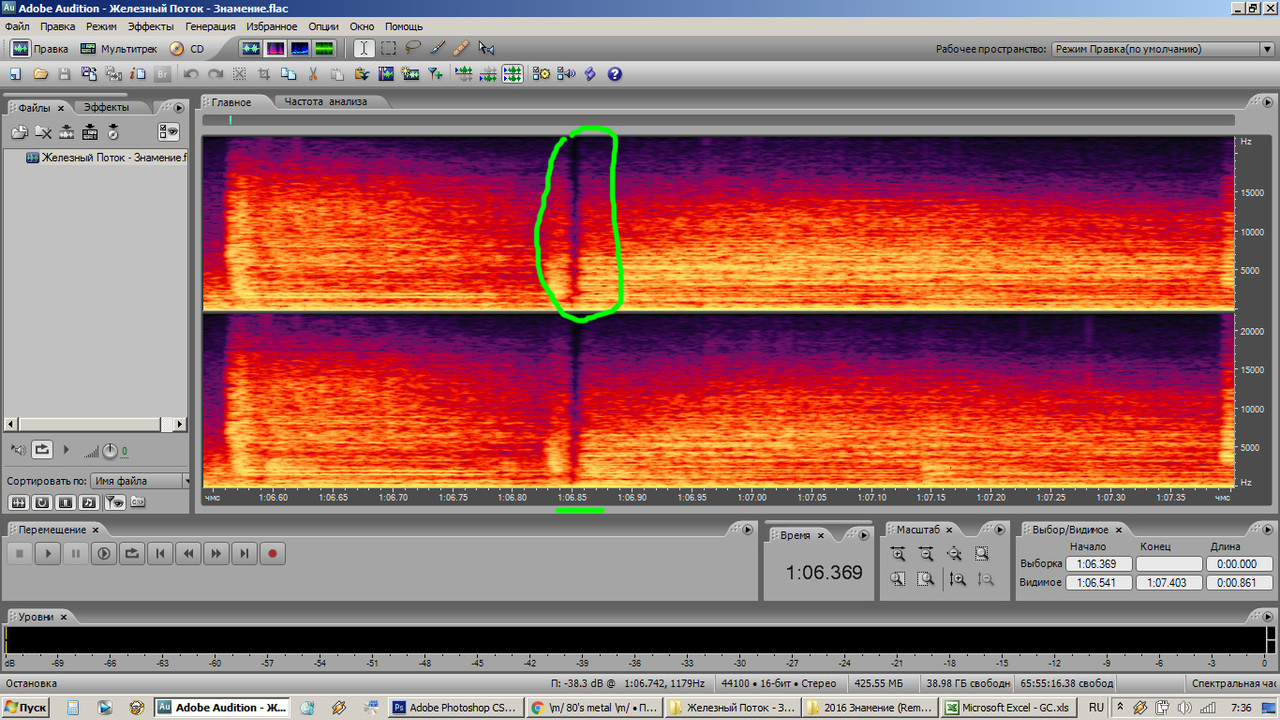The height and width of the screenshot is (720, 1280).
Task: Click the Open file folder icon
Action: [40, 74]
